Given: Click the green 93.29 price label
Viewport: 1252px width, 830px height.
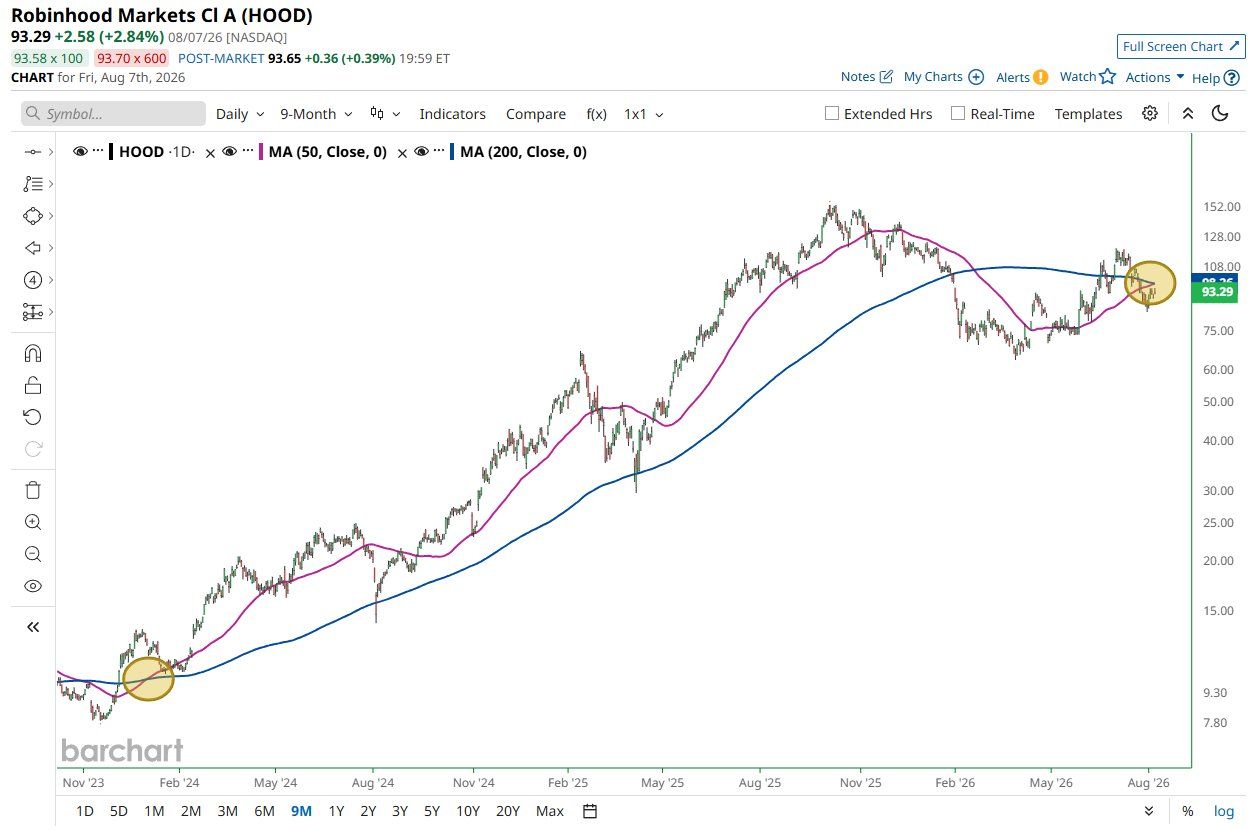Looking at the screenshot, I should pos(1216,292).
